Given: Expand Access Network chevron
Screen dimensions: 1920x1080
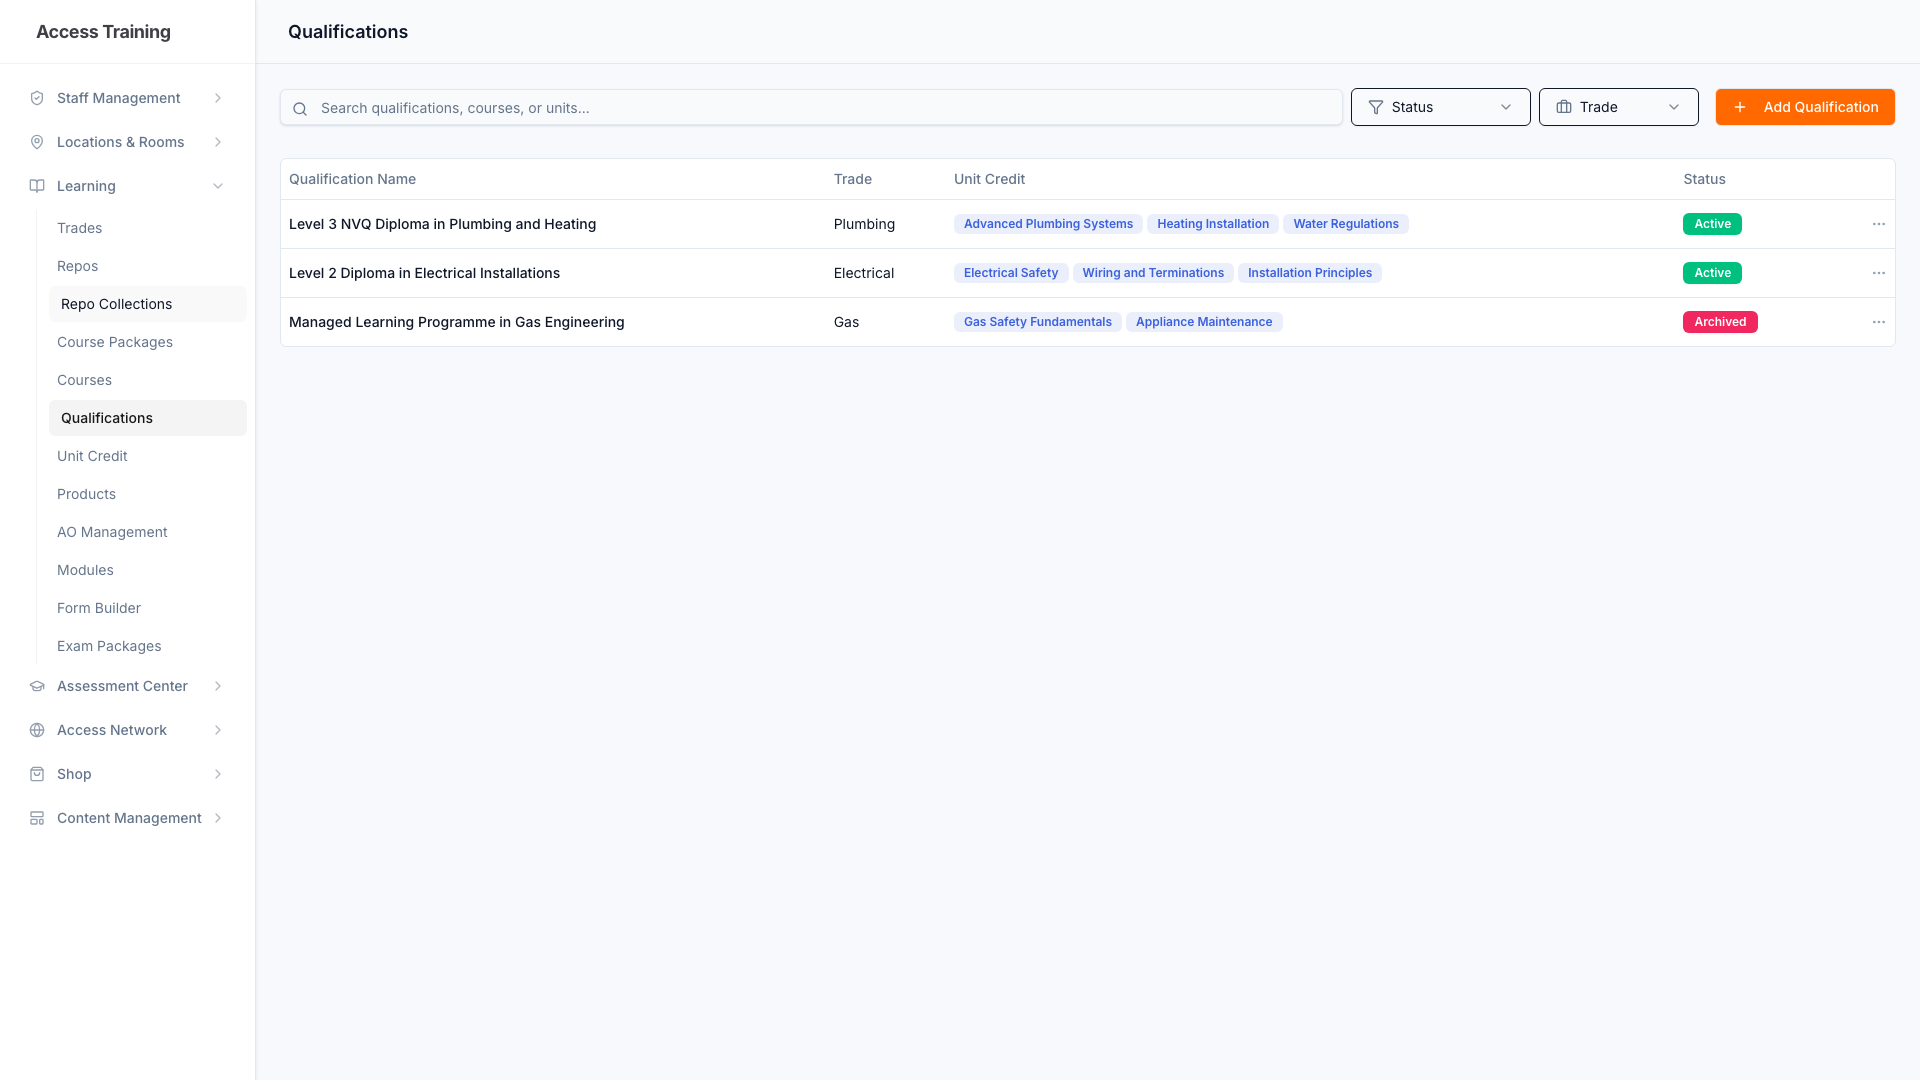Looking at the screenshot, I should pos(218,730).
